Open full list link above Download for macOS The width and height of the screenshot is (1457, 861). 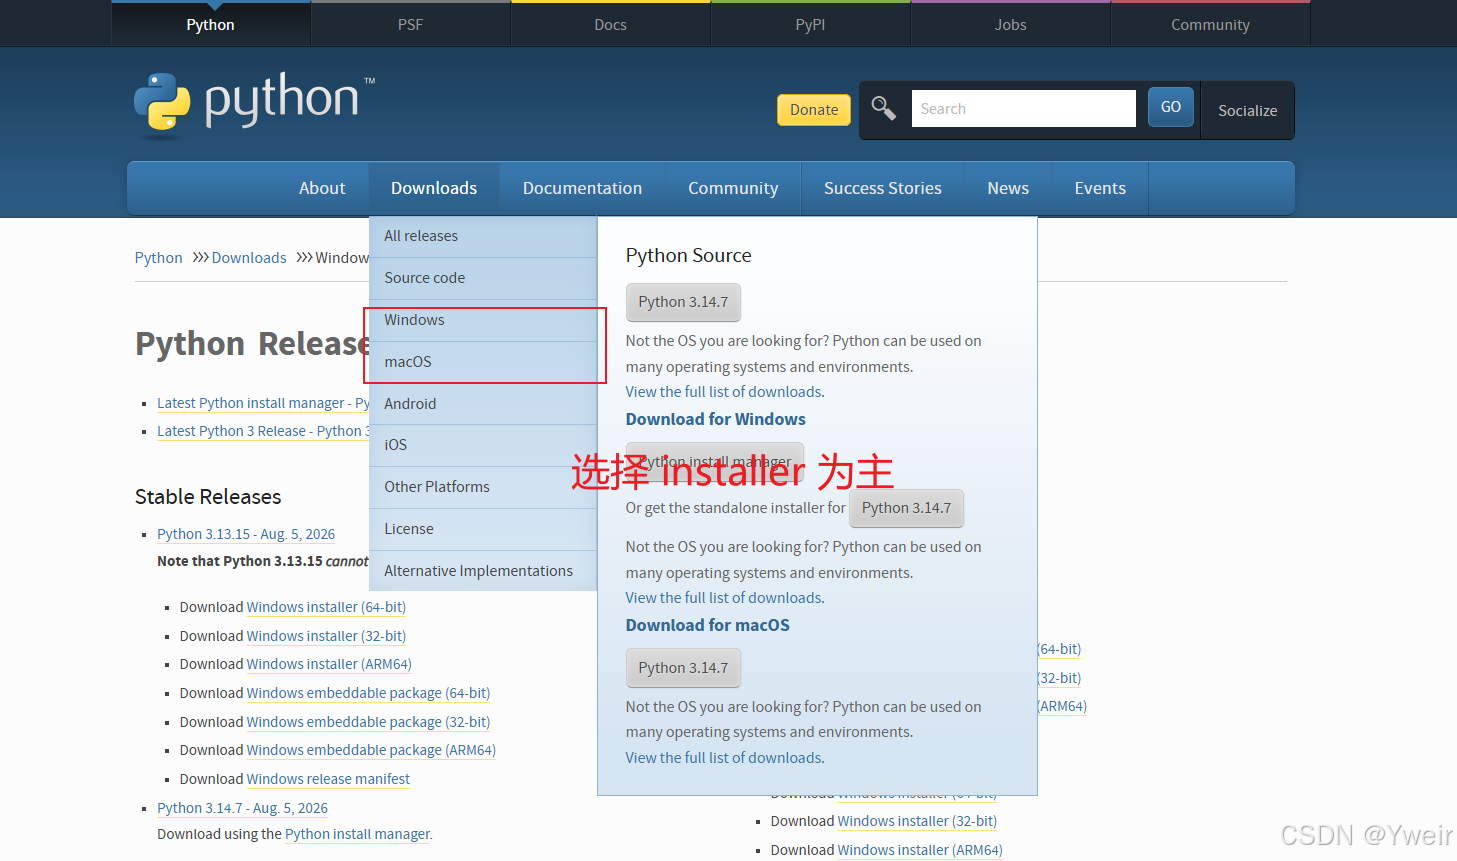(725, 598)
